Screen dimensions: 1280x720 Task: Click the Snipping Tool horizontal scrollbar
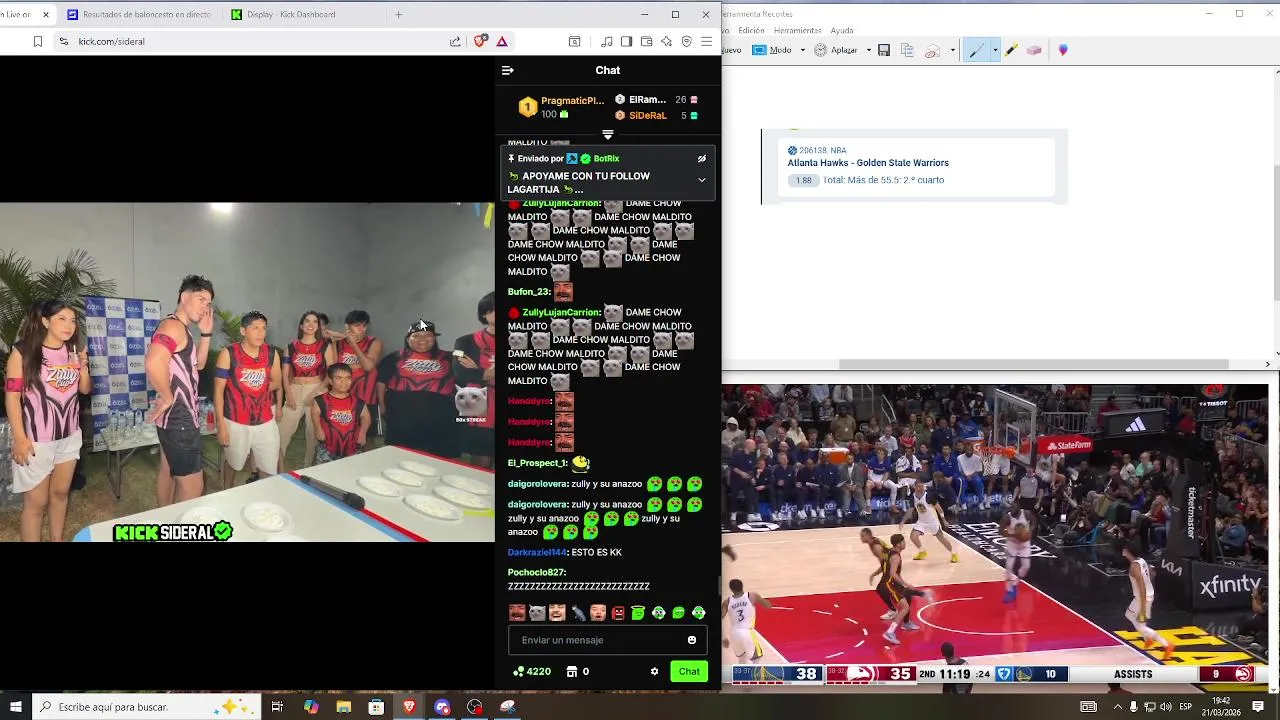(1033, 364)
